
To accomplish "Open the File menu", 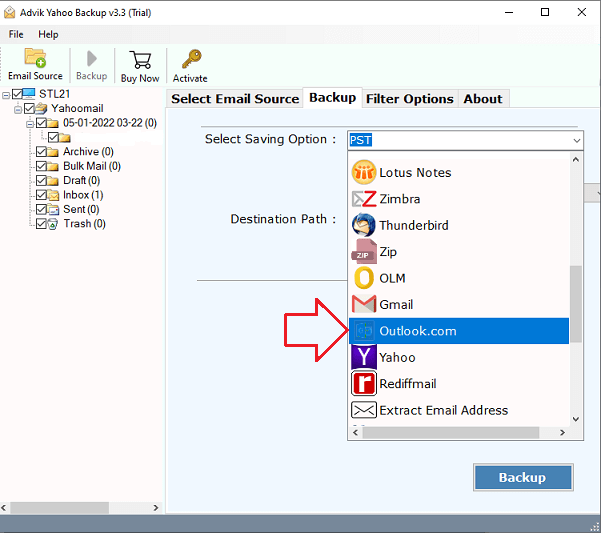I will click(x=16, y=34).
